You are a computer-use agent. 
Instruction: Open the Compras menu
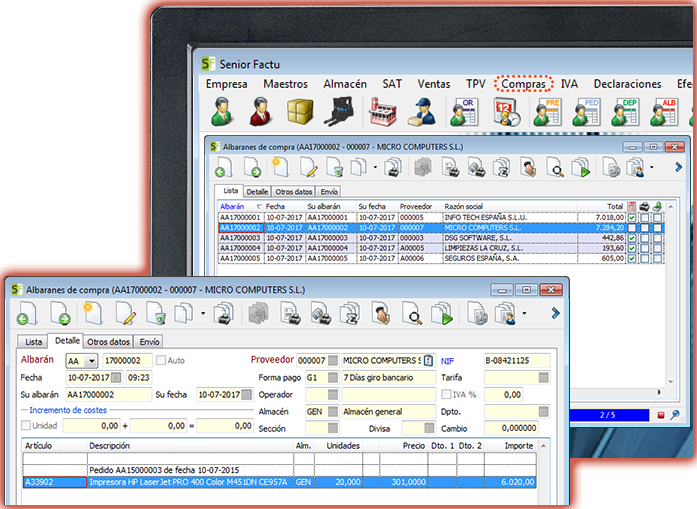tap(523, 84)
